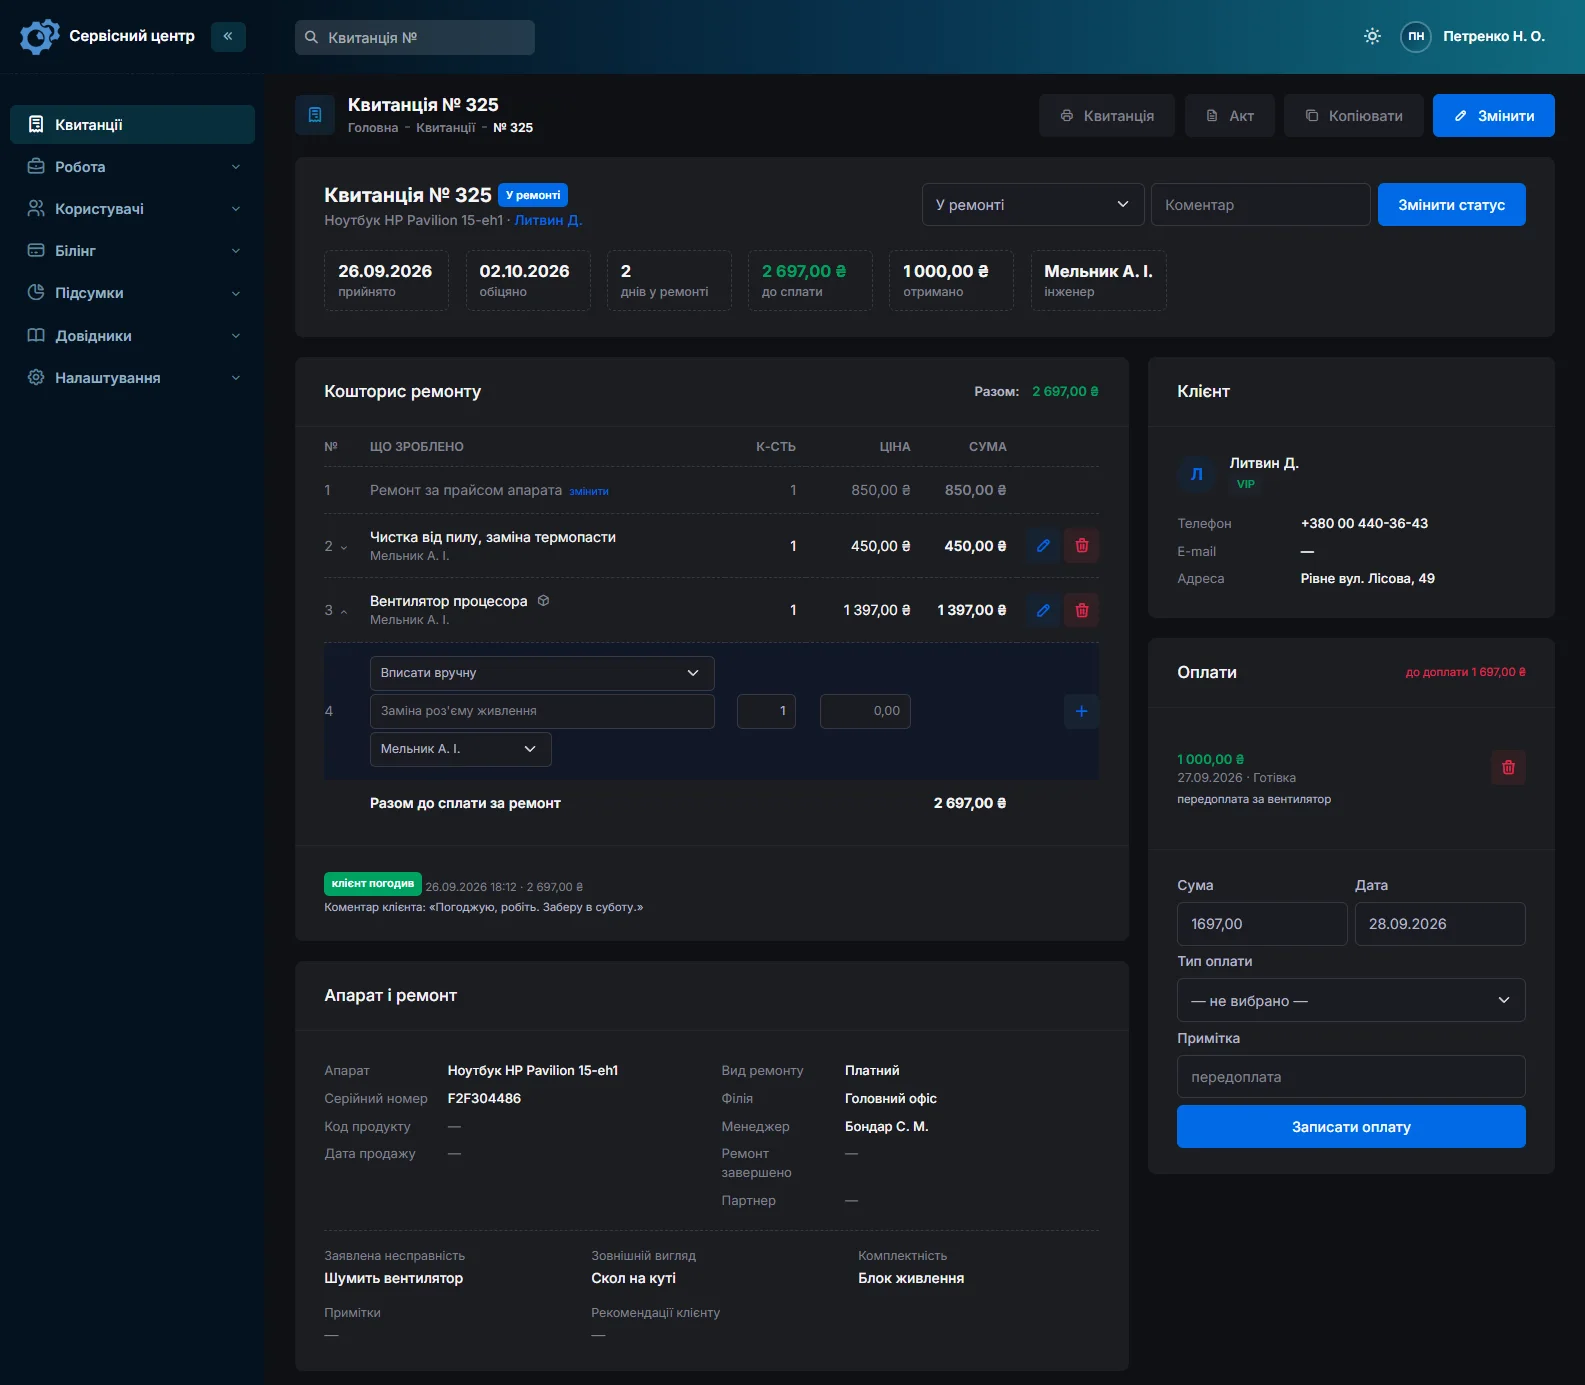Open the Тип оплати dropdown
Screen dimensions: 1585x1385
click(1351, 1000)
